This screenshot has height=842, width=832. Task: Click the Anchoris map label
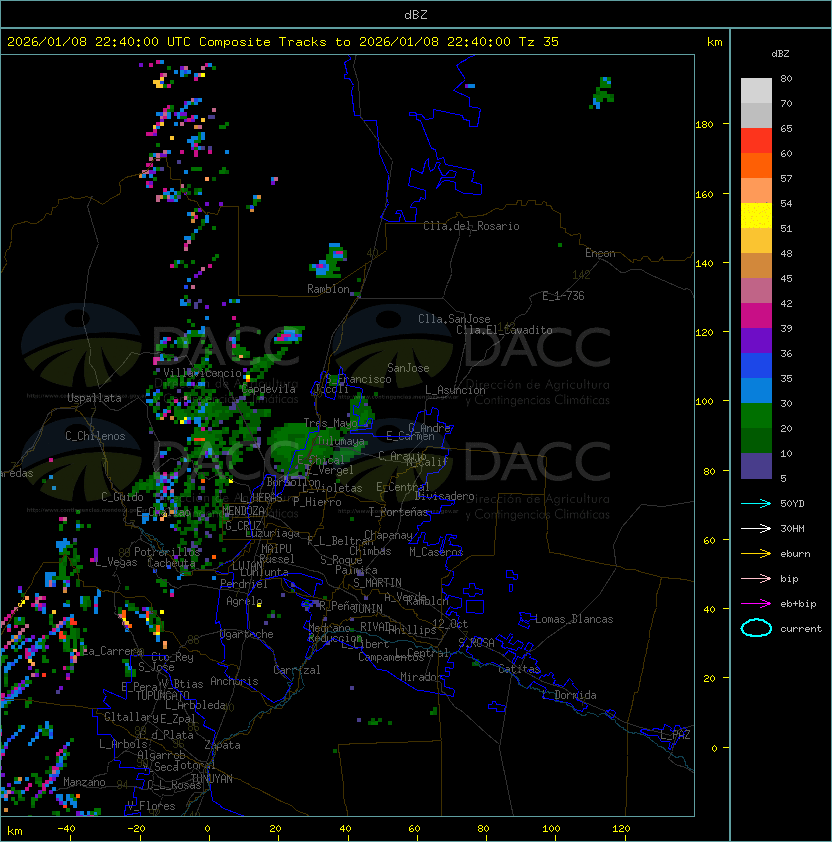coord(234,681)
